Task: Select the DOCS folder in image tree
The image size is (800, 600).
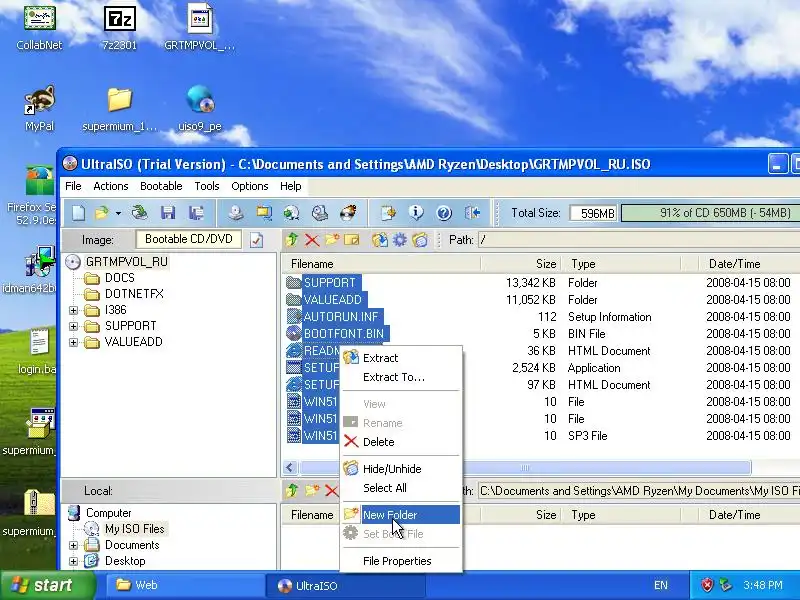Action: pos(120,278)
